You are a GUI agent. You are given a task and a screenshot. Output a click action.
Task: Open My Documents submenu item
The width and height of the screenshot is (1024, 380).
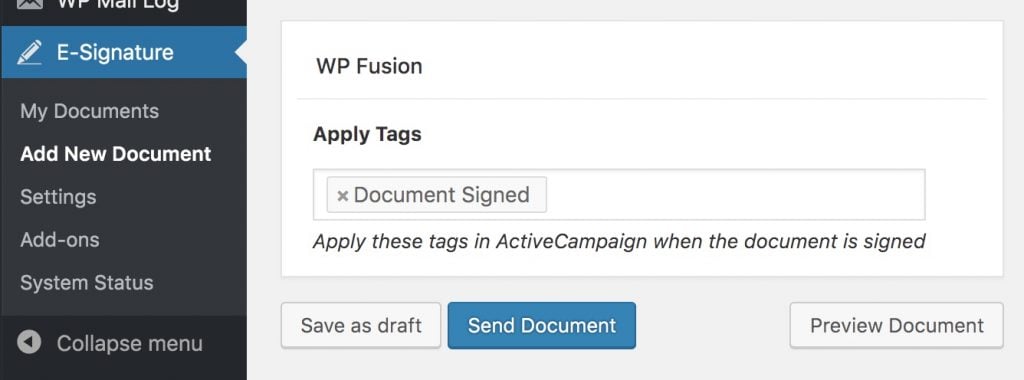pyautogui.click(x=89, y=111)
